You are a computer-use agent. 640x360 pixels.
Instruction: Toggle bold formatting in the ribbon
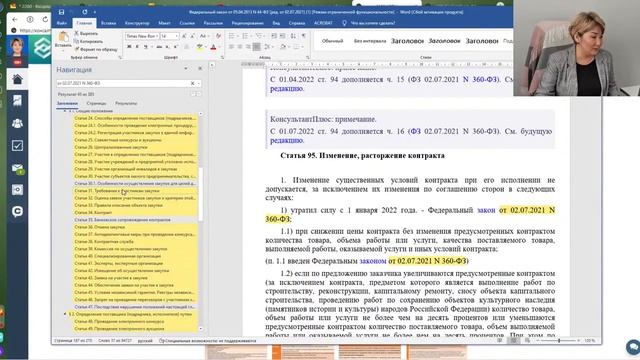(x=129, y=47)
